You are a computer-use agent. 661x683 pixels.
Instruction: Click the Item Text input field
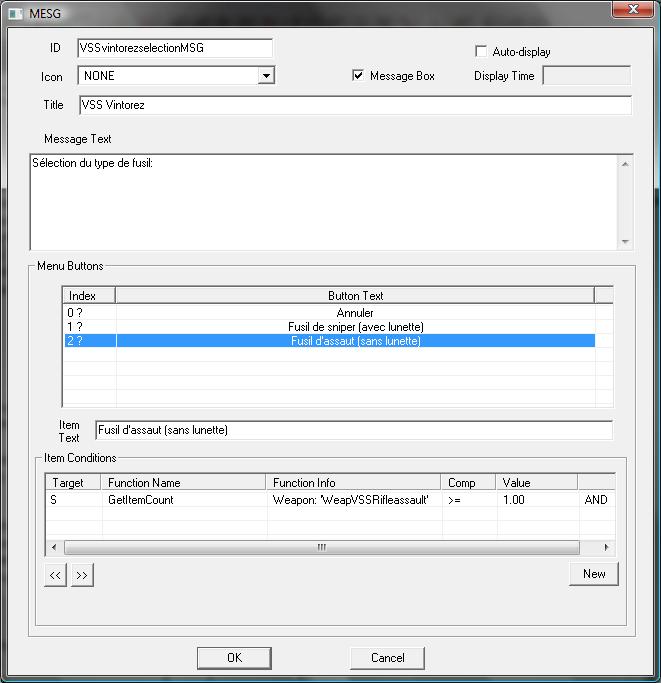[354, 430]
